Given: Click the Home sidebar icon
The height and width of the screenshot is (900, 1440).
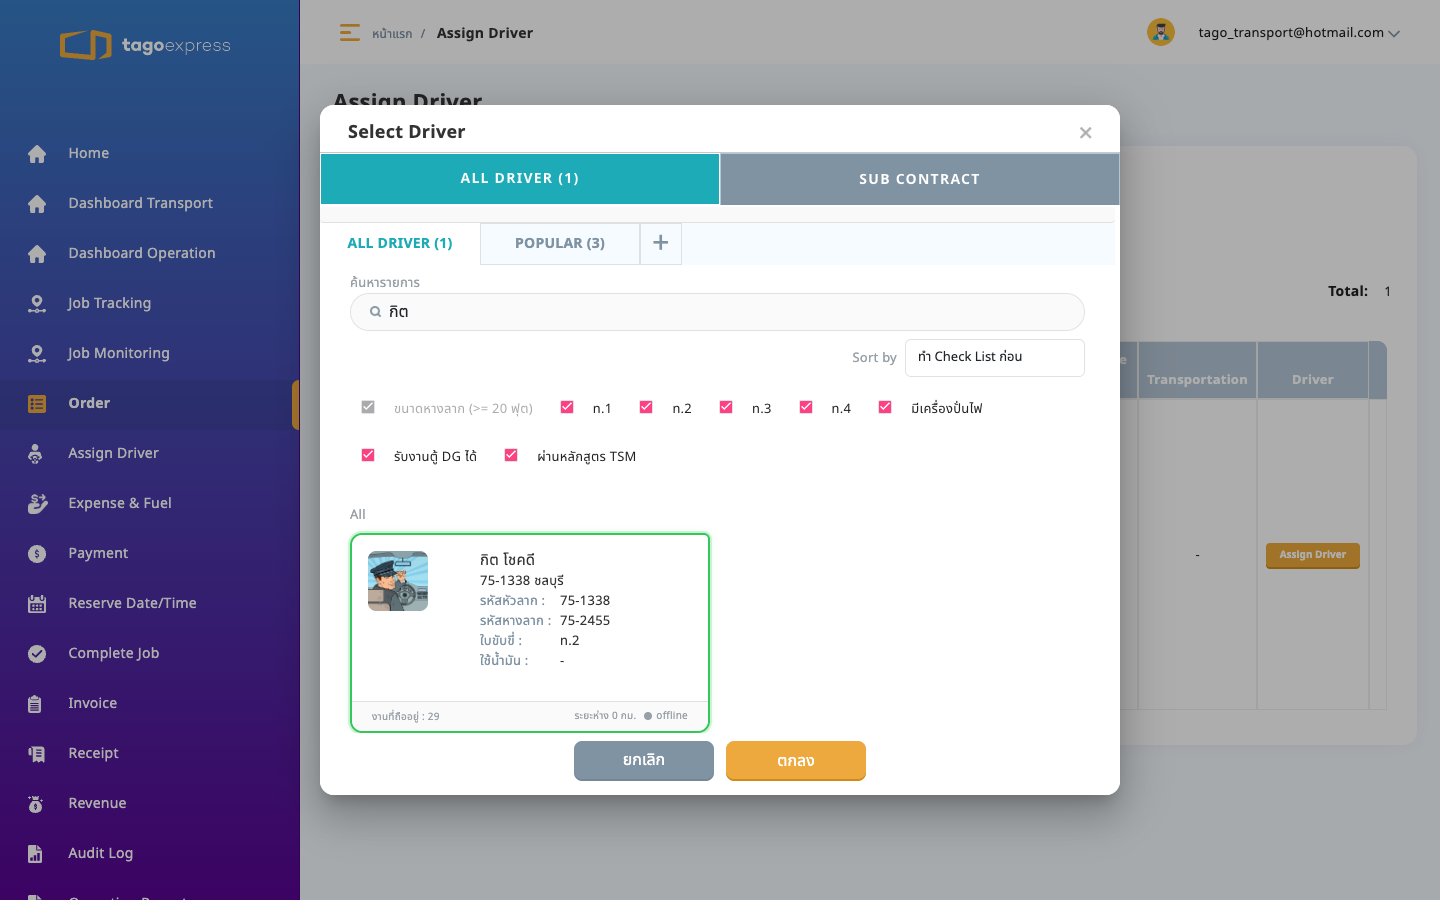Looking at the screenshot, I should (37, 153).
